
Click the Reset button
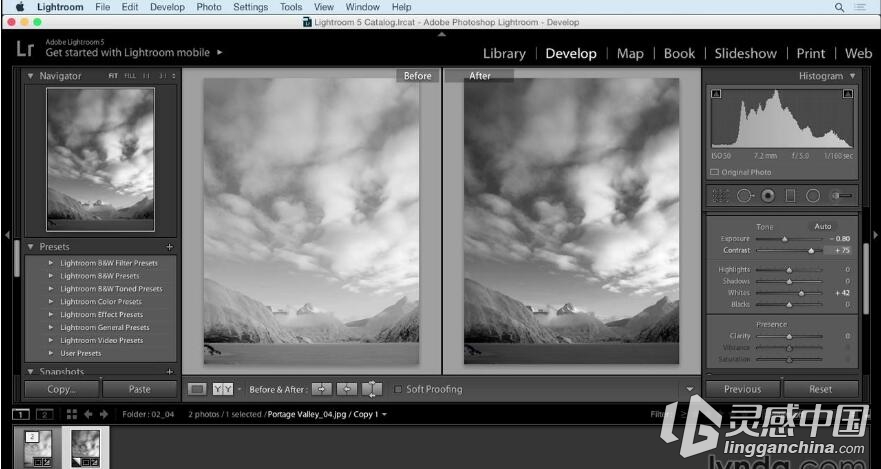pyautogui.click(x=820, y=389)
